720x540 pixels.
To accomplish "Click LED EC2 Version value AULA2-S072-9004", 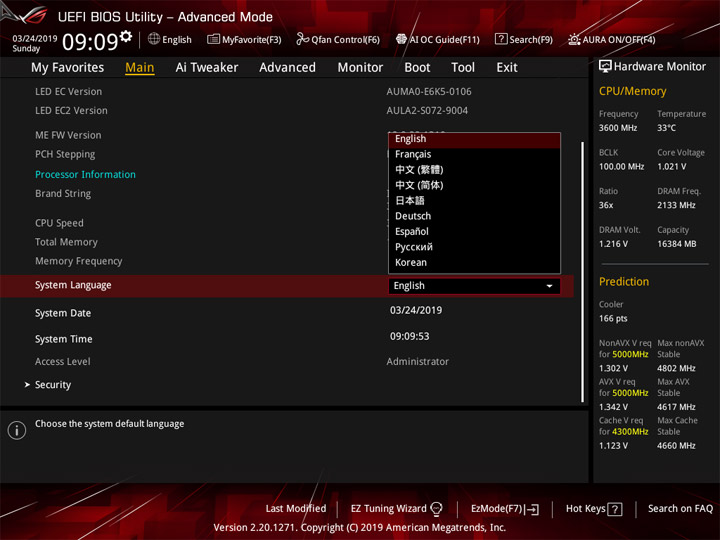I will pos(427,111).
